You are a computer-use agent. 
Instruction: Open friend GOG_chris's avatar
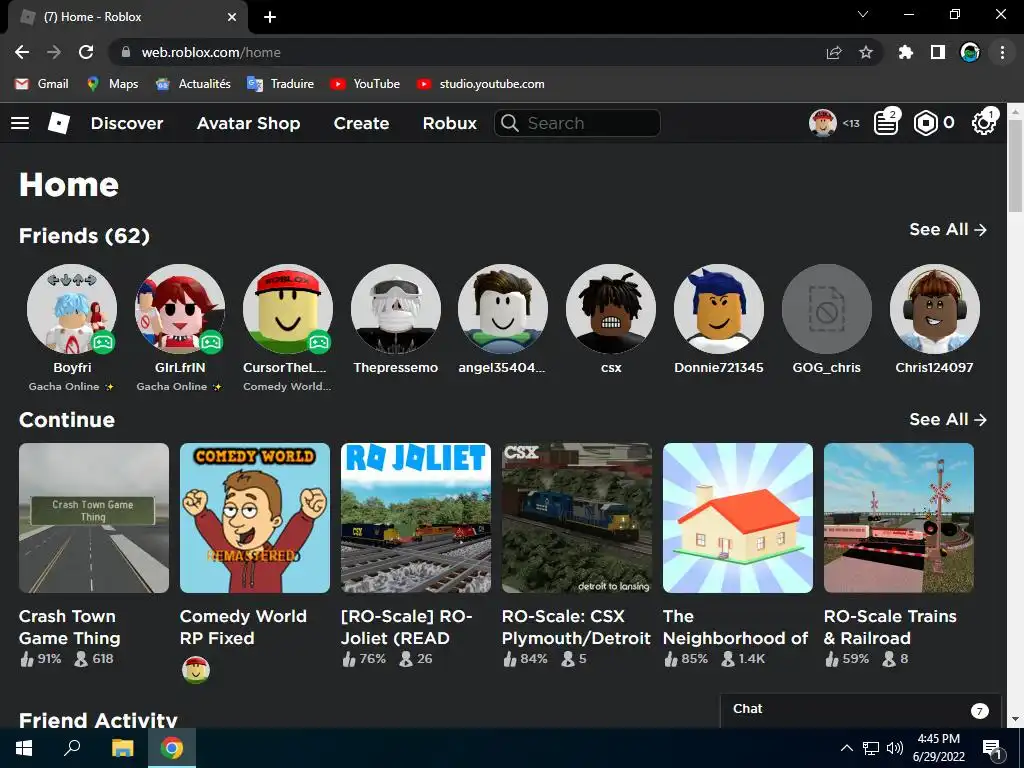826,309
